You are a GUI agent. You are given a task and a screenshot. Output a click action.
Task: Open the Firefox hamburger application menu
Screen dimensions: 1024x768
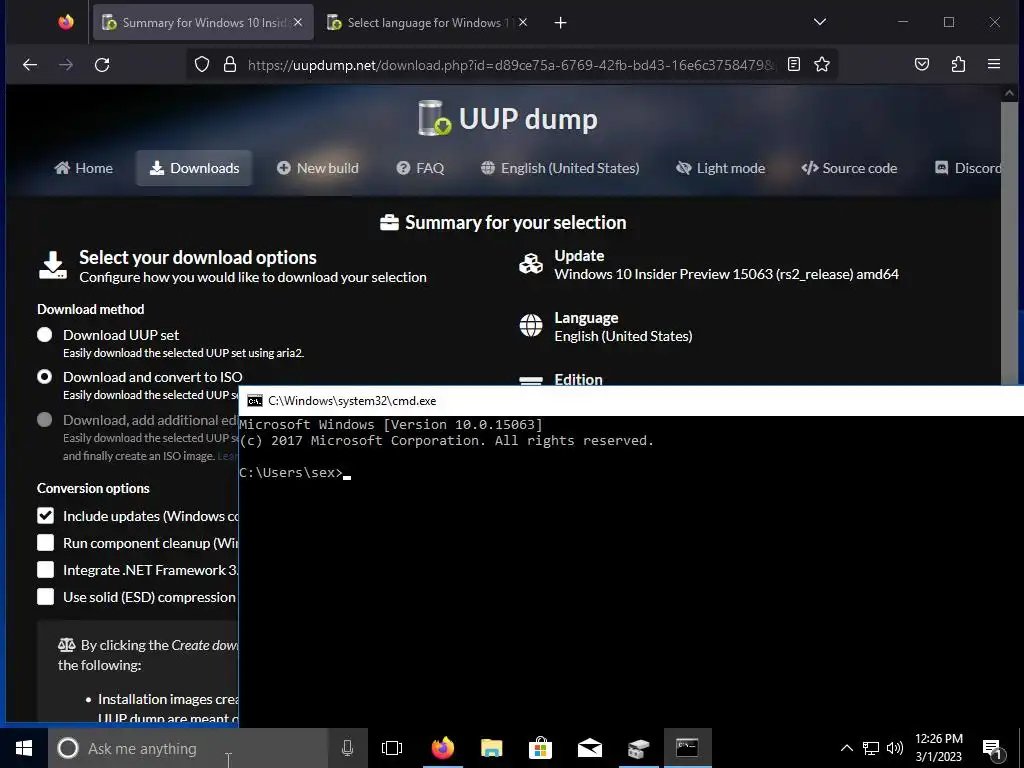point(994,64)
